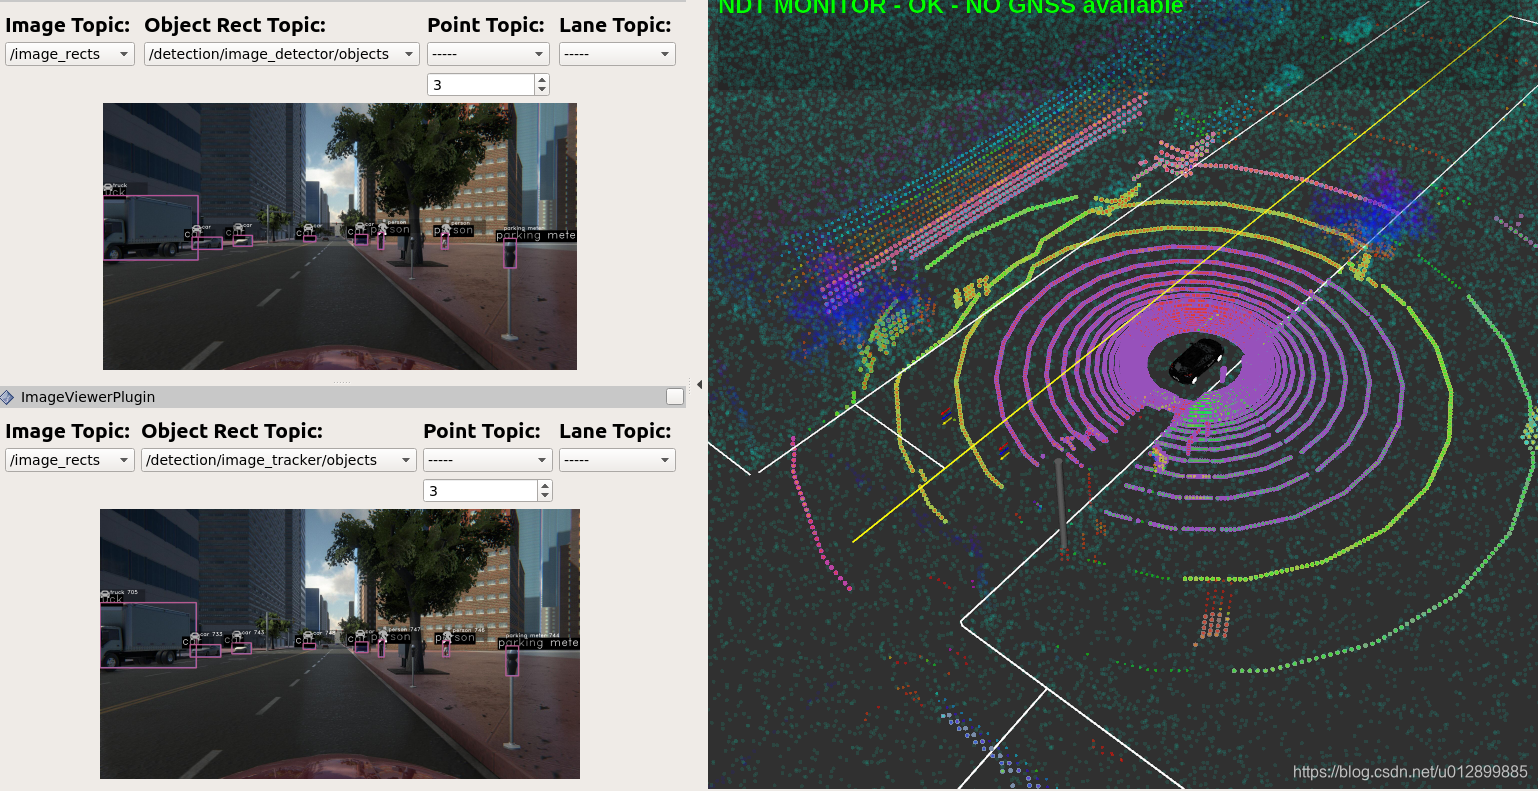Screen dimensions: 1538x791
Task: Decrease the bottom point size spinbox value
Action: click(545, 496)
